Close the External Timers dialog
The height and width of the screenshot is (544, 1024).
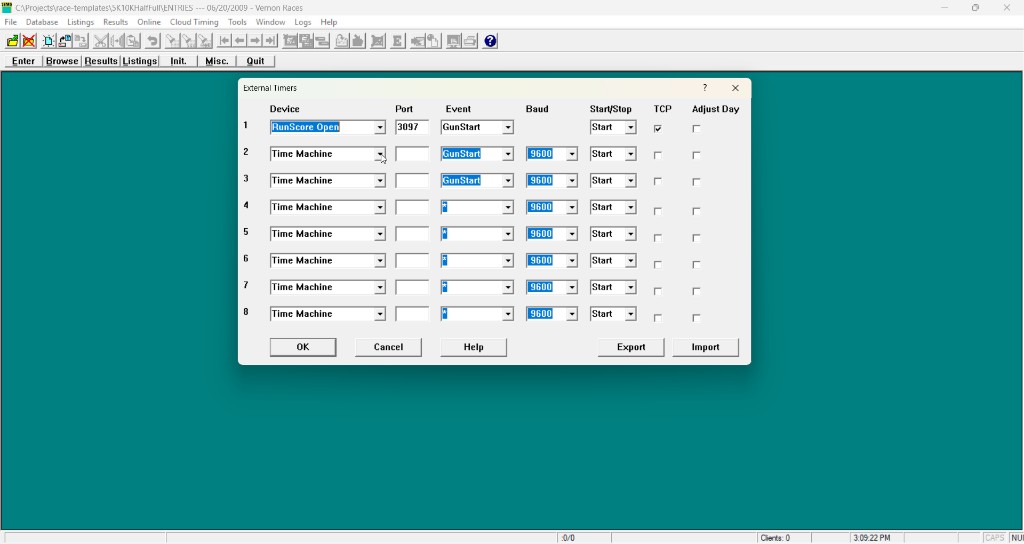(735, 88)
